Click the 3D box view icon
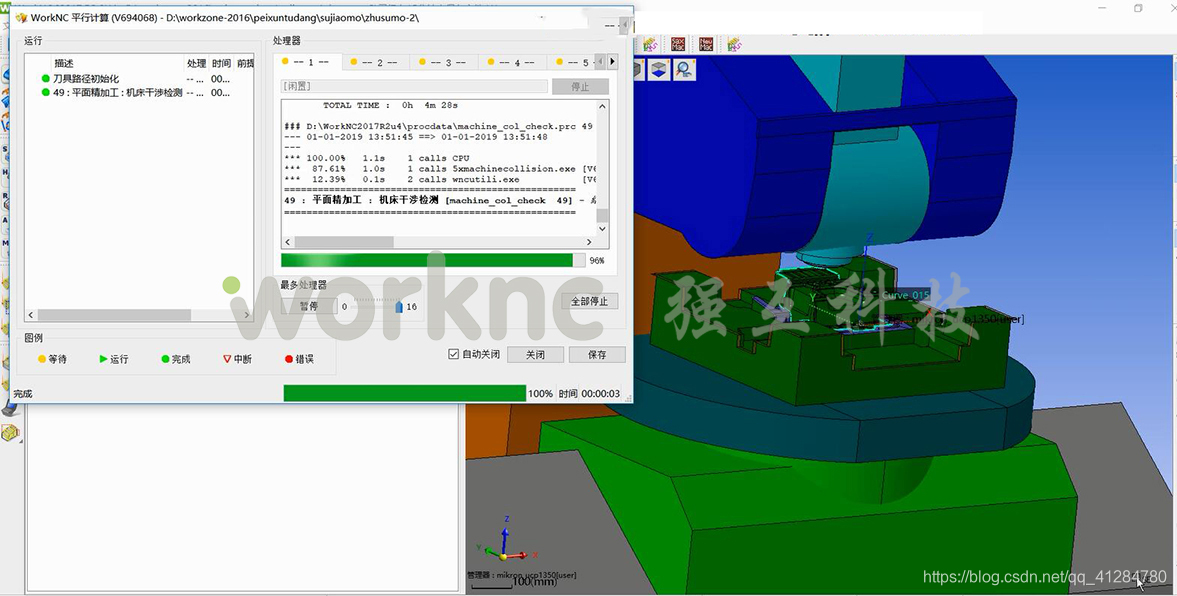1177x596 pixels. pyautogui.click(x=658, y=70)
